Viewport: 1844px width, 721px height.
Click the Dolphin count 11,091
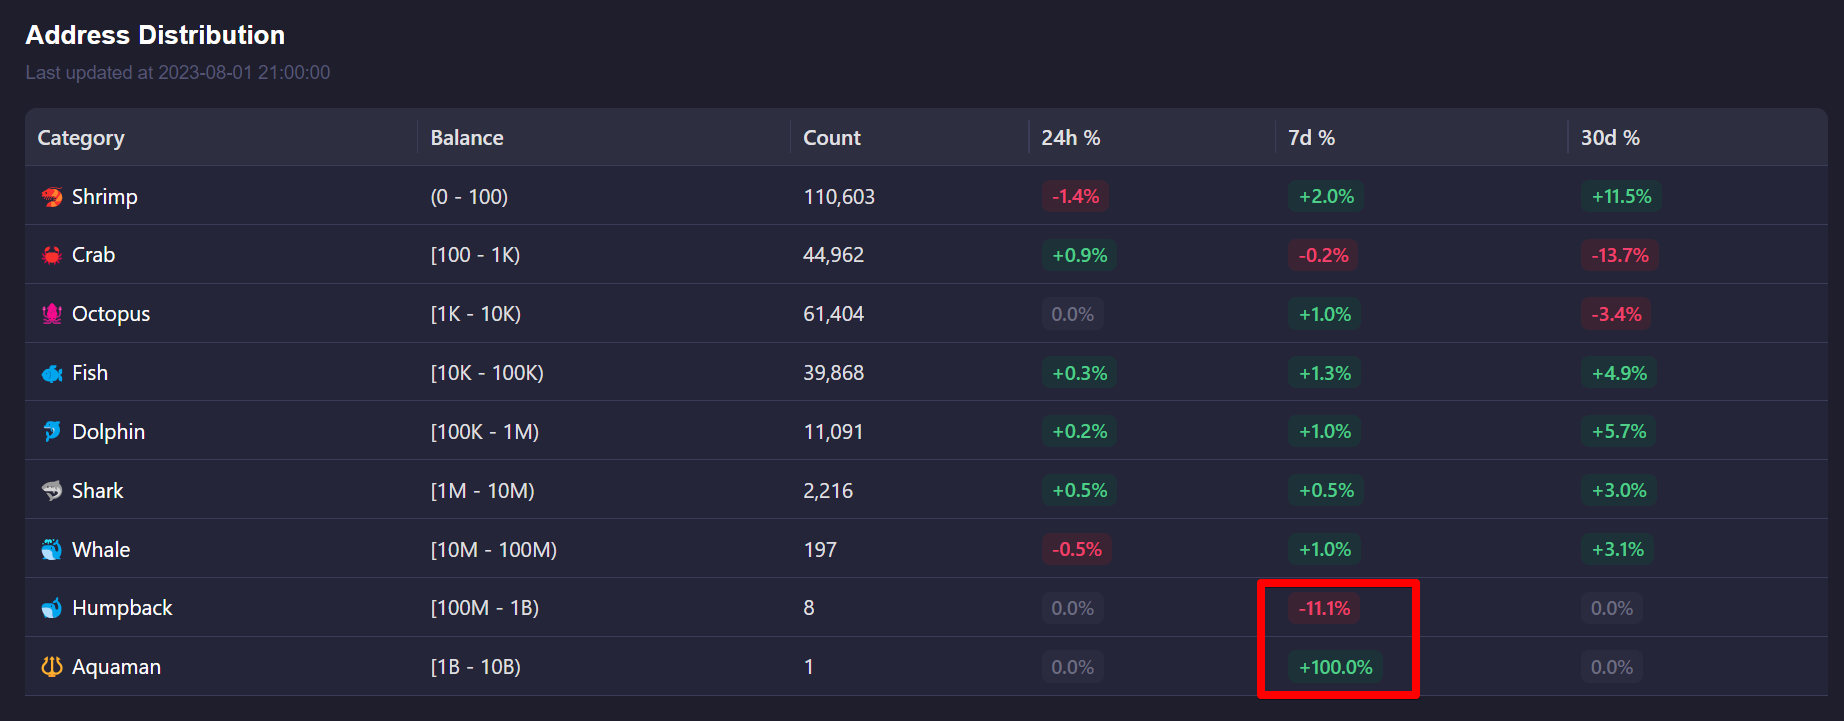833,432
